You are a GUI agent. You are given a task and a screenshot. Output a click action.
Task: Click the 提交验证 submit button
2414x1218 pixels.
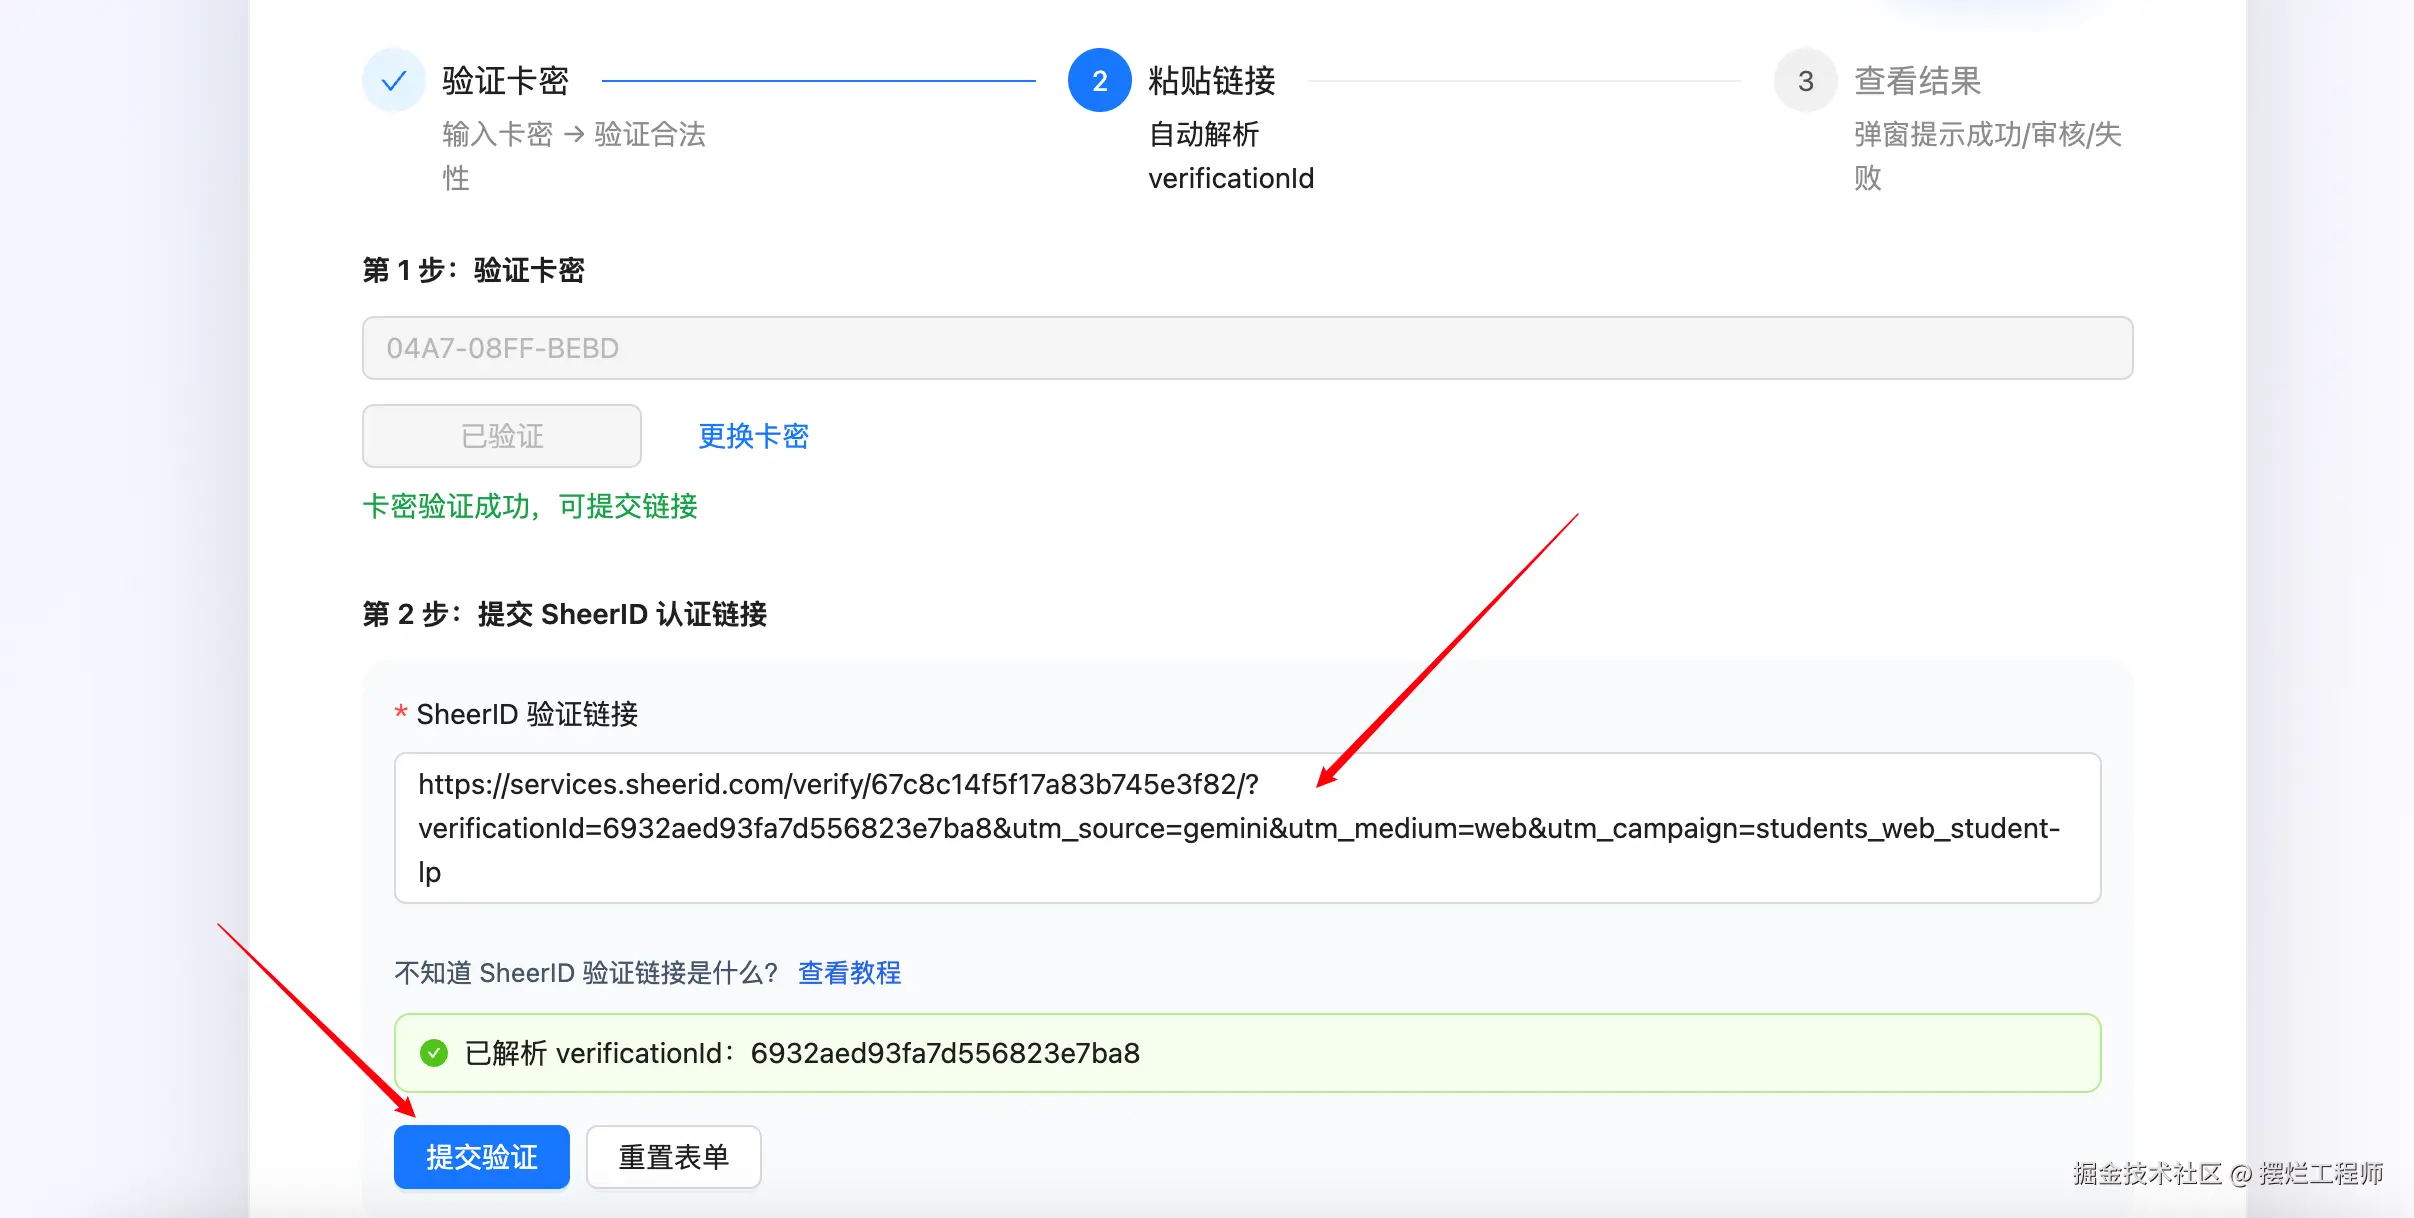(x=481, y=1157)
